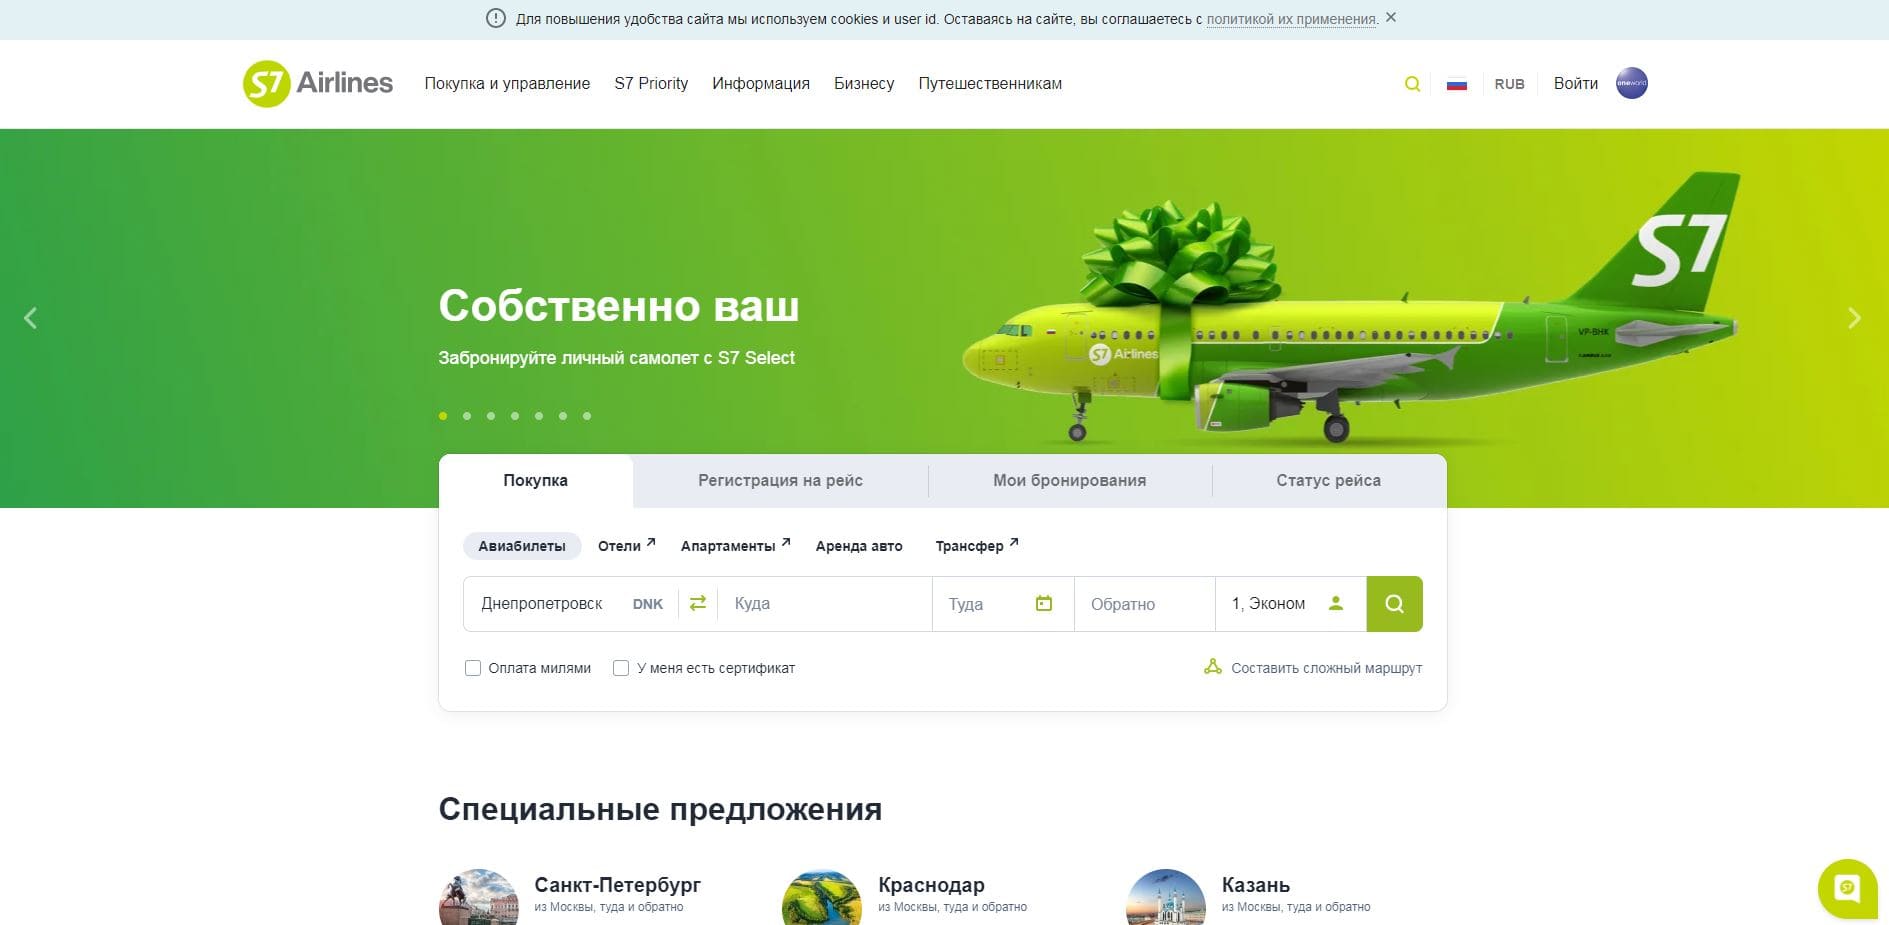1889x925 pixels.
Task: Check У меня есть сертификат box
Action: coord(621,668)
